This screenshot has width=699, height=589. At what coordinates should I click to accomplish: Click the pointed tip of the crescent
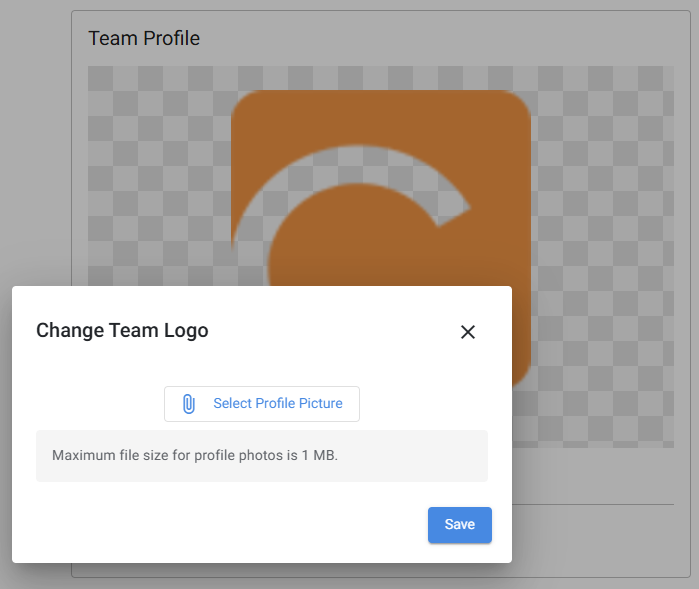pyautogui.click(x=464, y=210)
